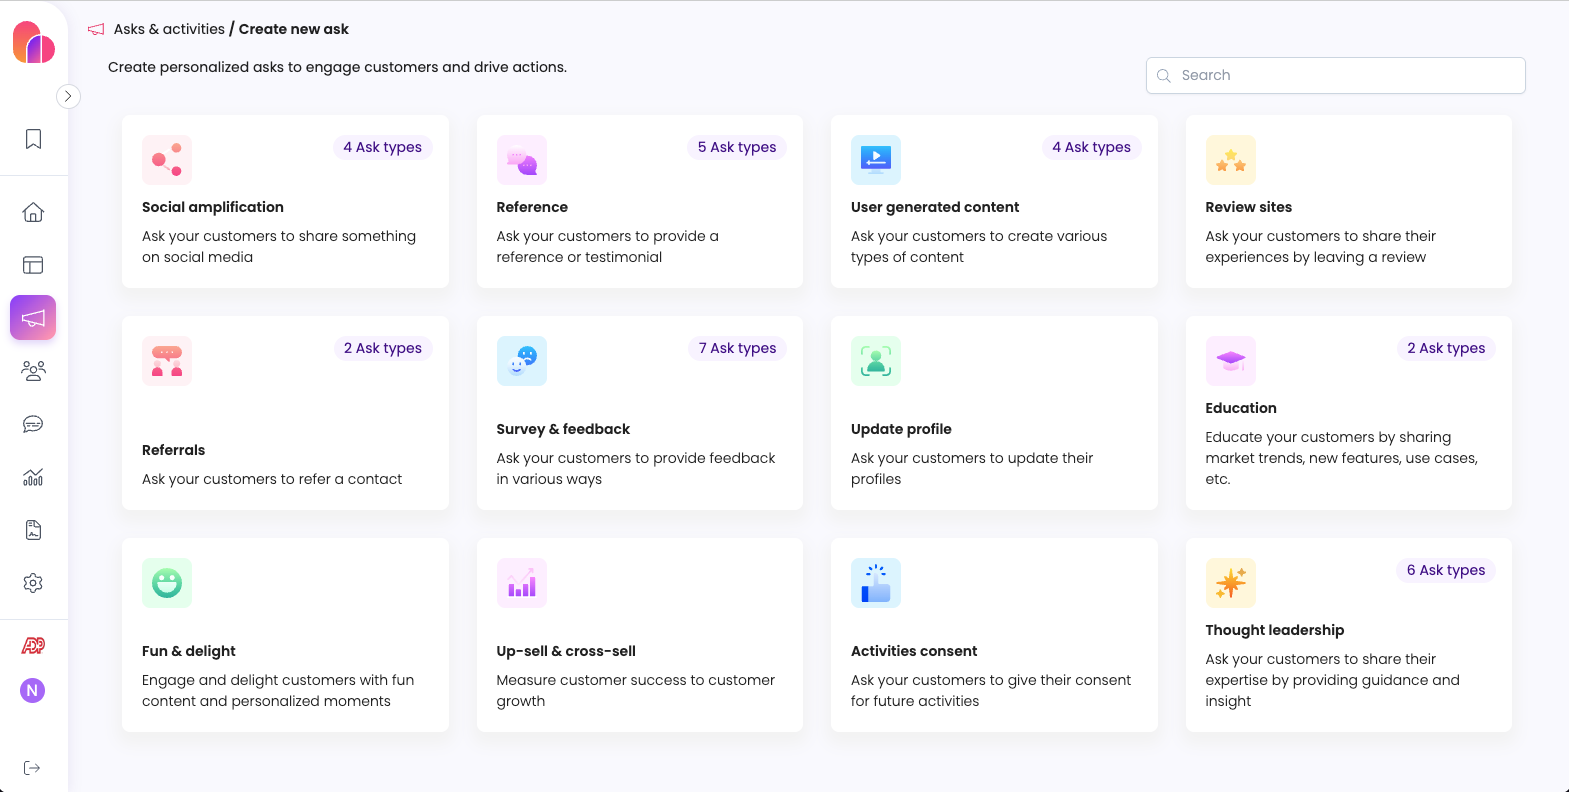Go to the home icon in the sidebar
Viewport: 1569px width, 792px height.
33,212
